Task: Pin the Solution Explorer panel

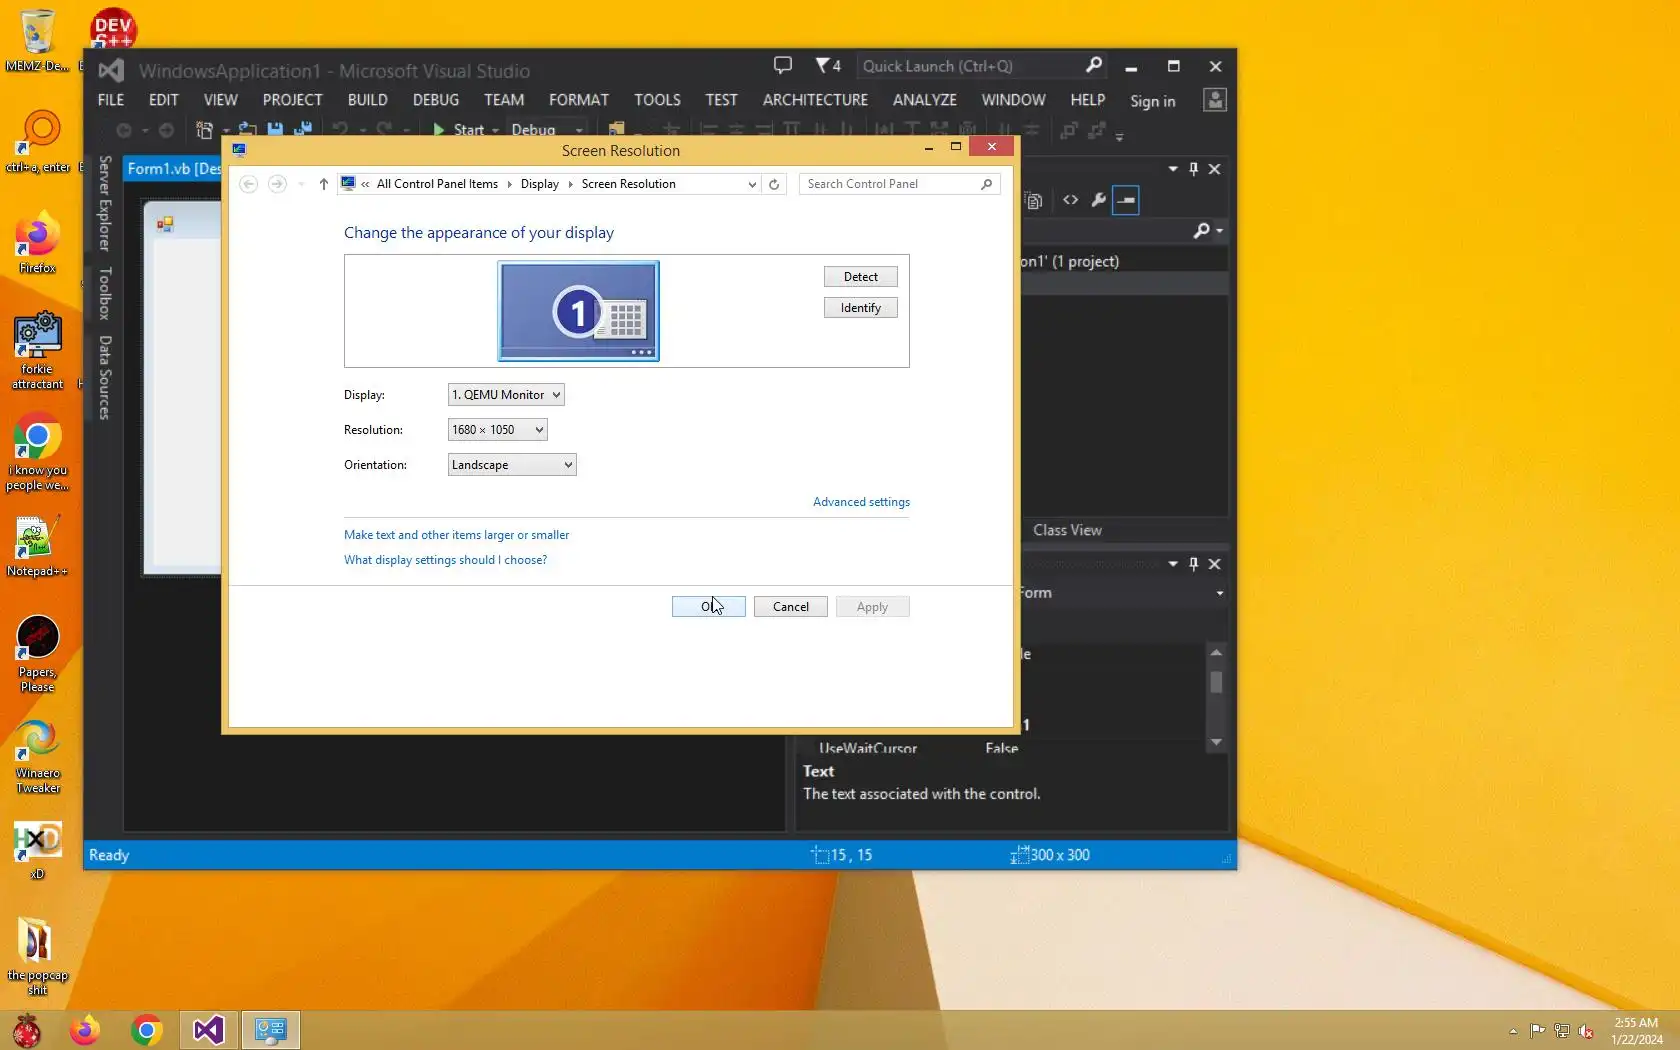Action: pos(1193,169)
